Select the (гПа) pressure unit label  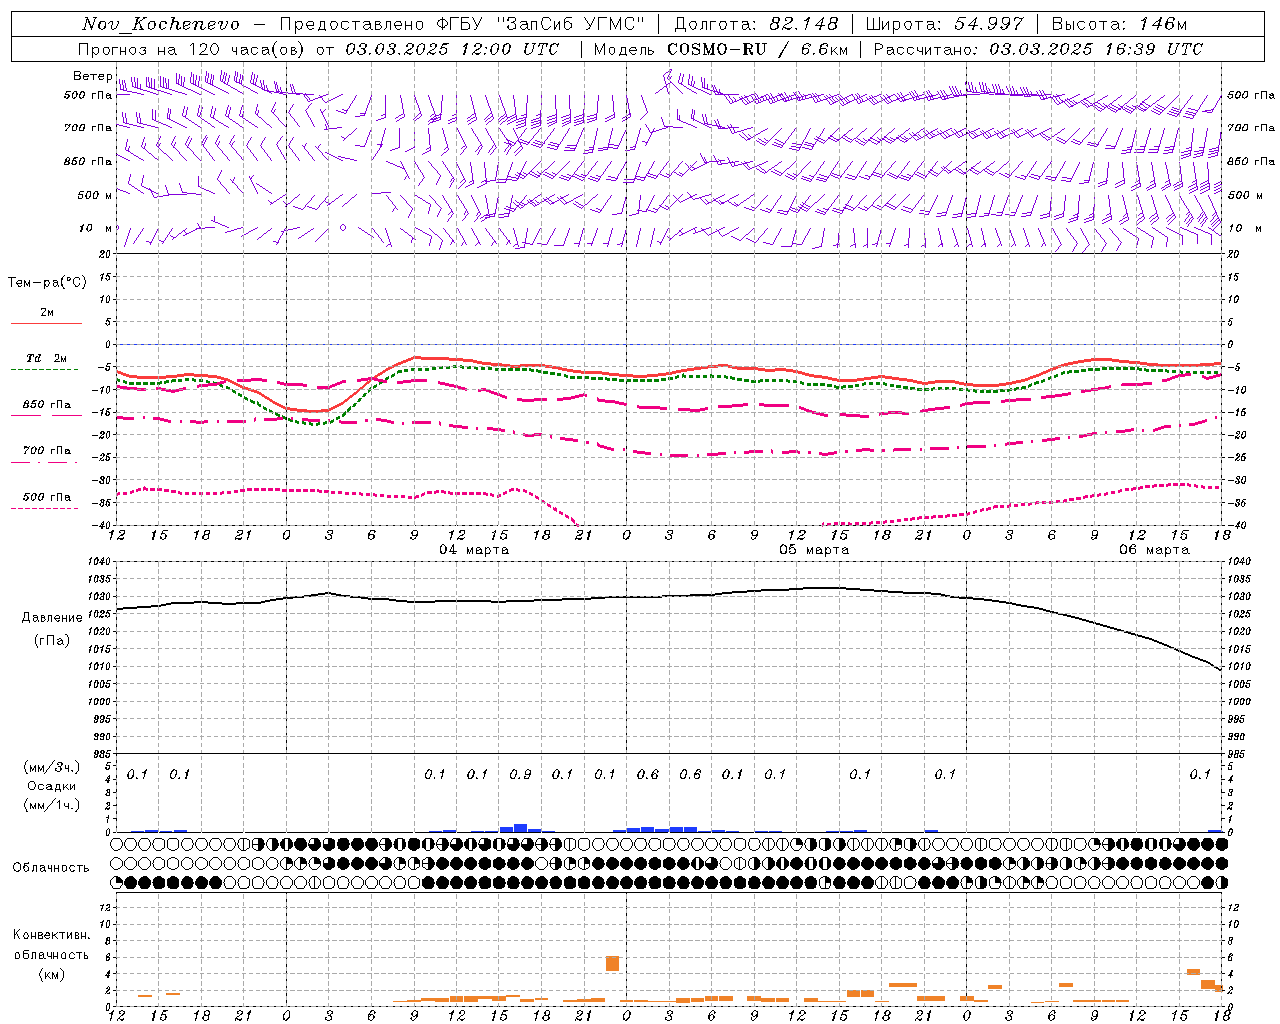[x=52, y=640]
